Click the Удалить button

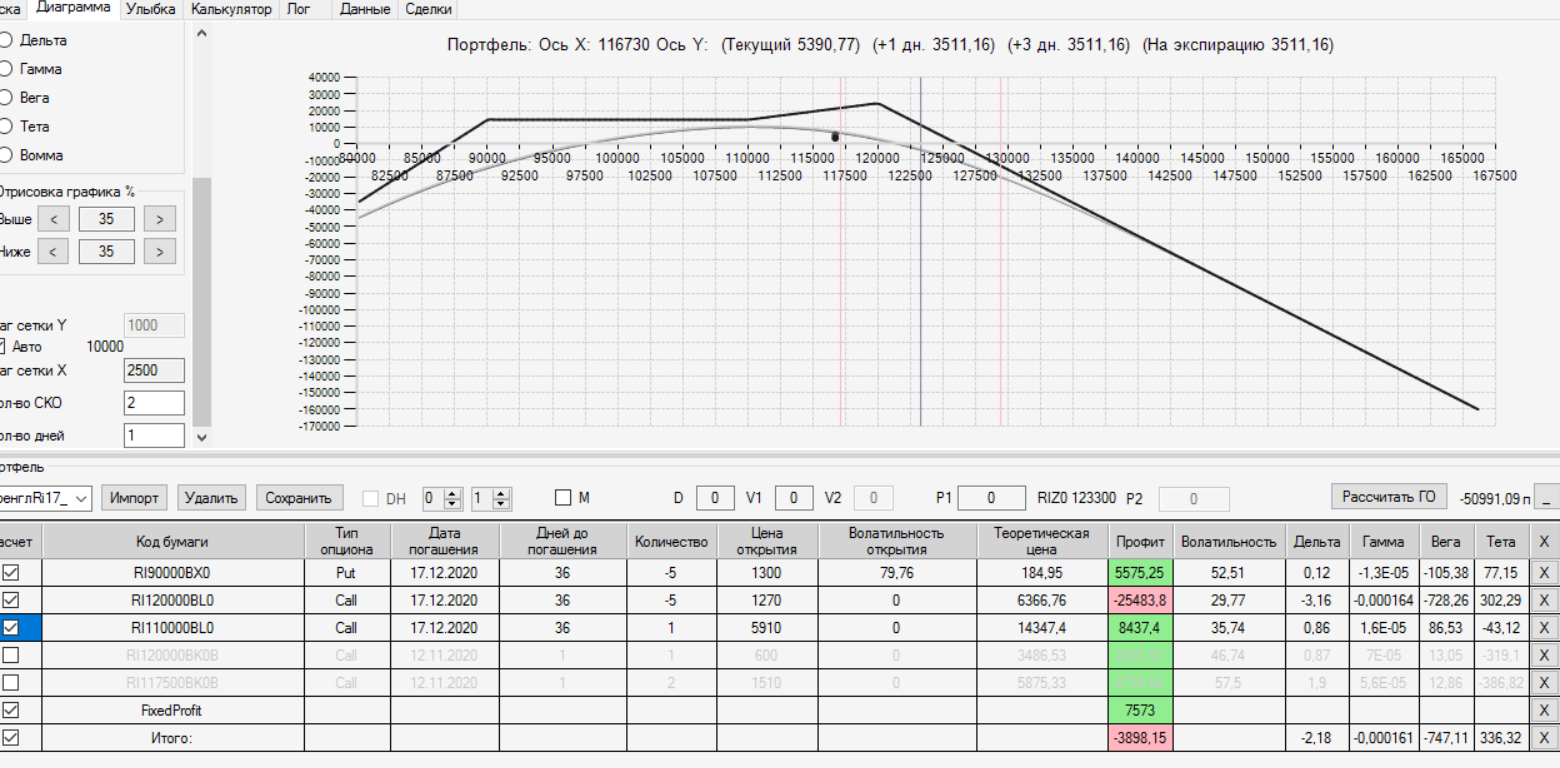[x=212, y=498]
